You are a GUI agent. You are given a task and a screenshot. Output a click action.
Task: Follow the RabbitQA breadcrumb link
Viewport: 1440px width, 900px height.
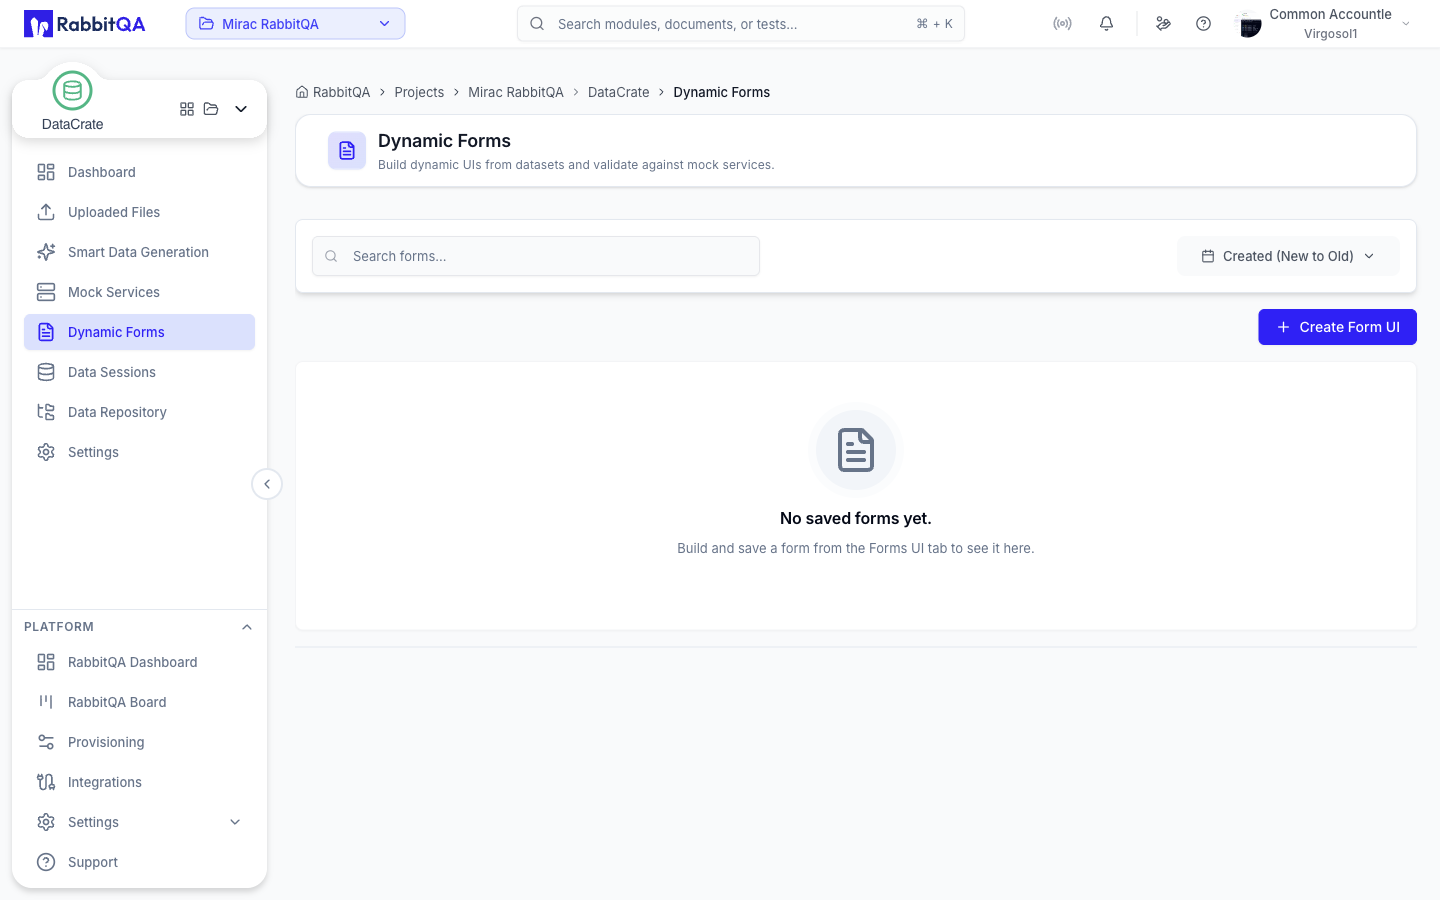coord(341,92)
